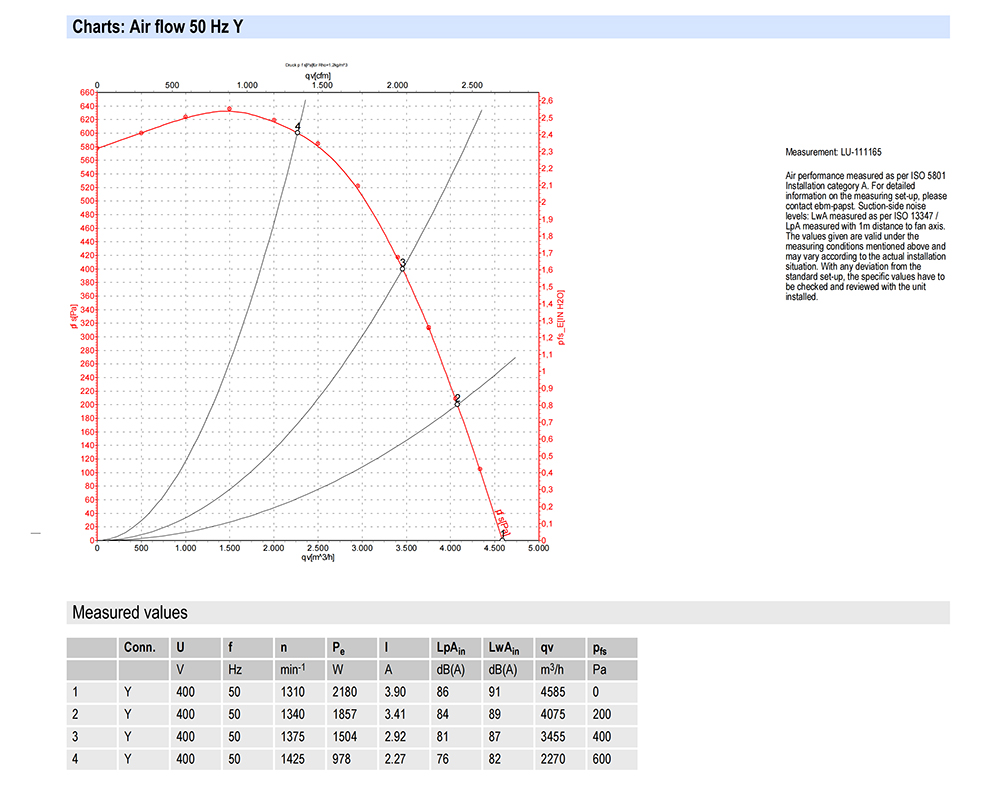The image size is (1000, 795).
Task: Click operating point 2 marker on the curve
Action: pos(457,402)
